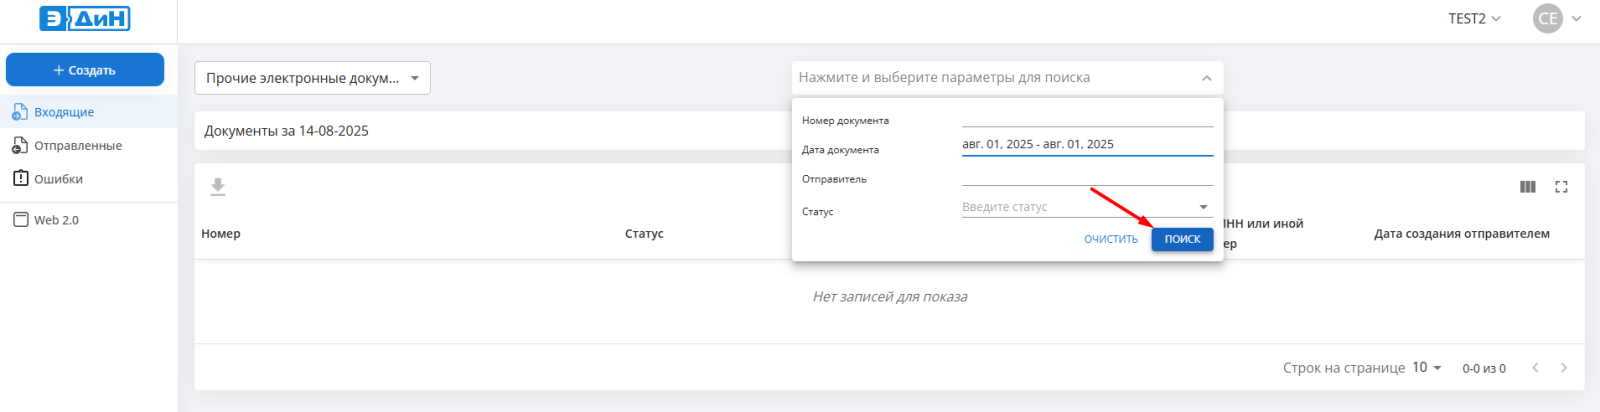Toggle fullscreen table view icon
Image resolution: width=1600 pixels, height=412 pixels.
tap(1561, 187)
